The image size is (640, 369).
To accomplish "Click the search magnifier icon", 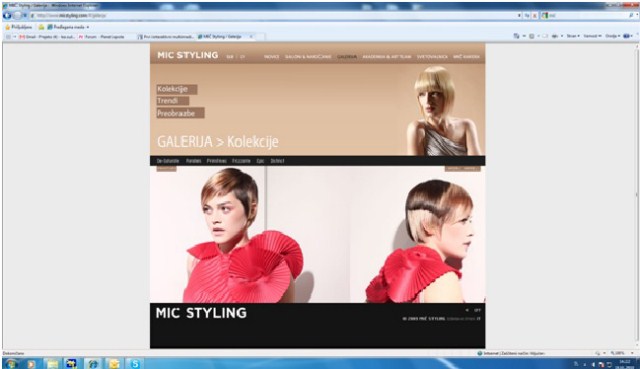I will click(631, 16).
